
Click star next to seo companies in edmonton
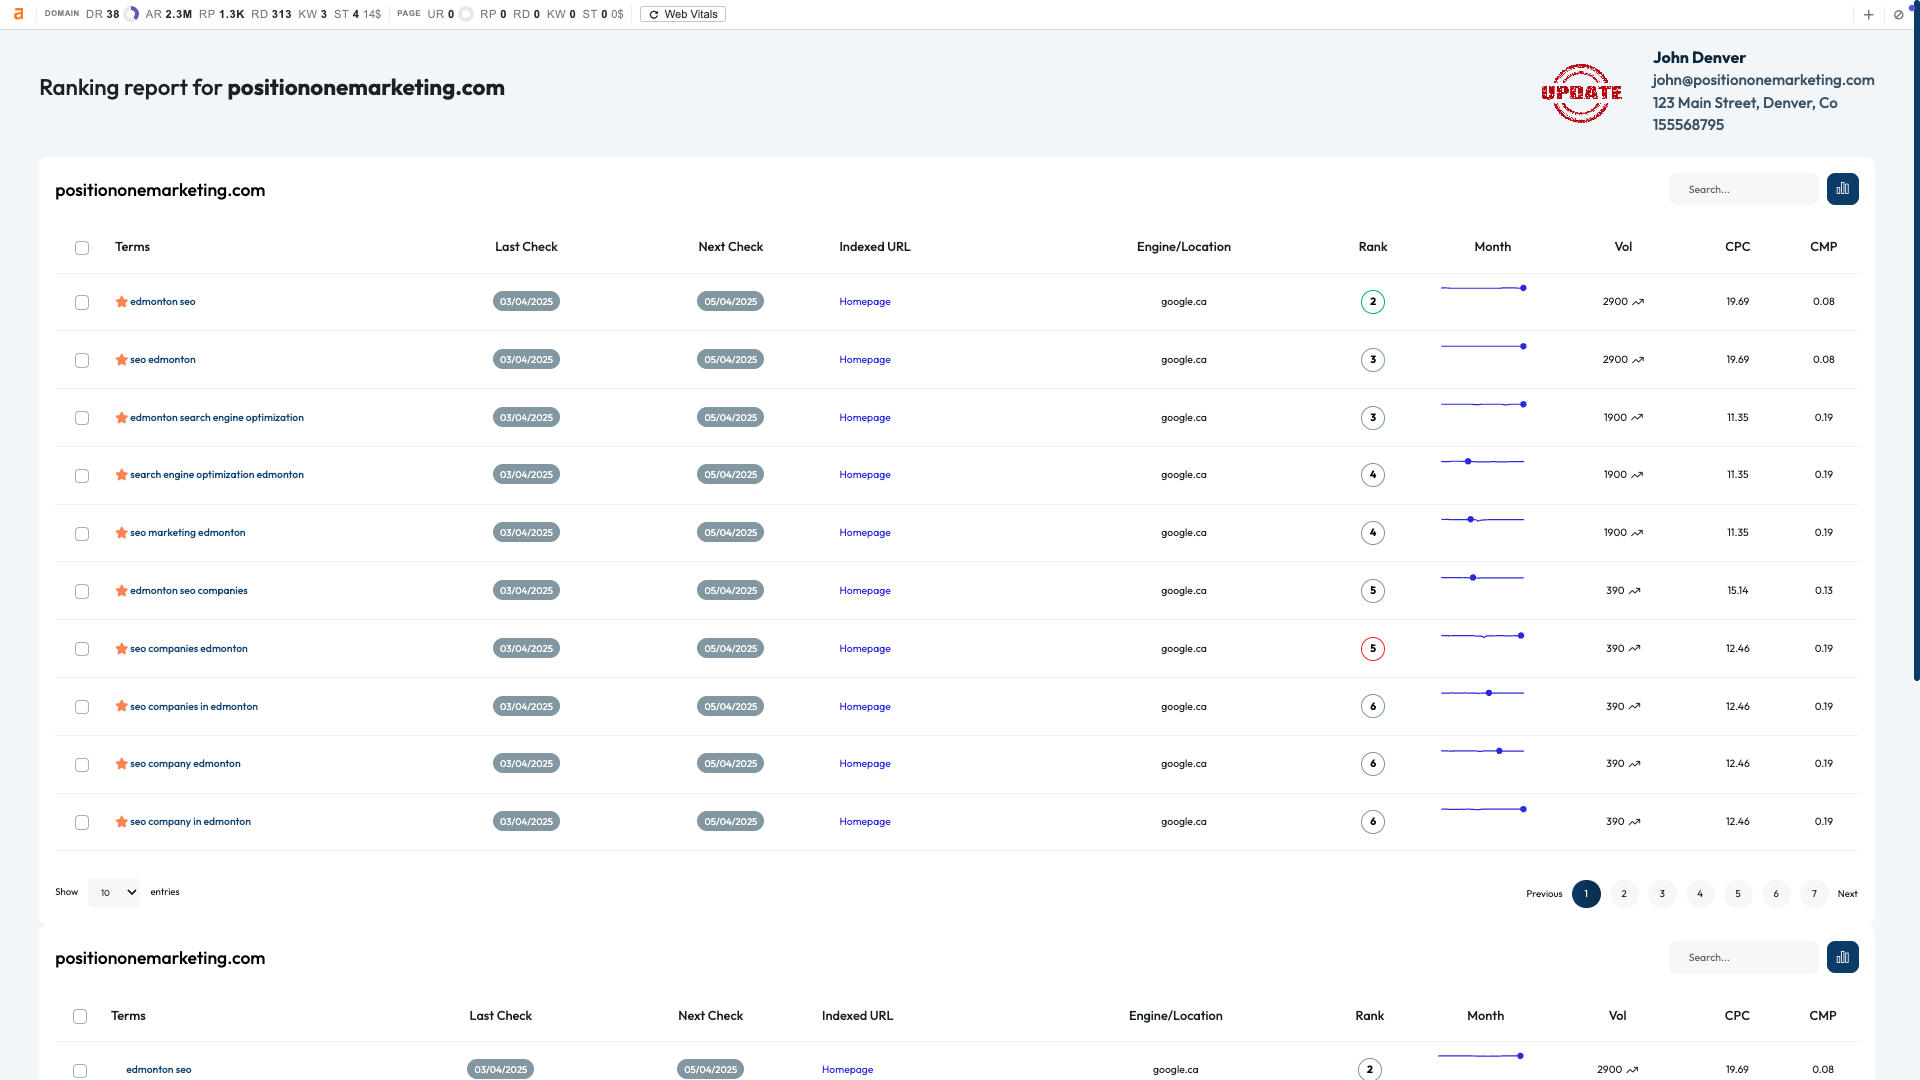point(121,706)
